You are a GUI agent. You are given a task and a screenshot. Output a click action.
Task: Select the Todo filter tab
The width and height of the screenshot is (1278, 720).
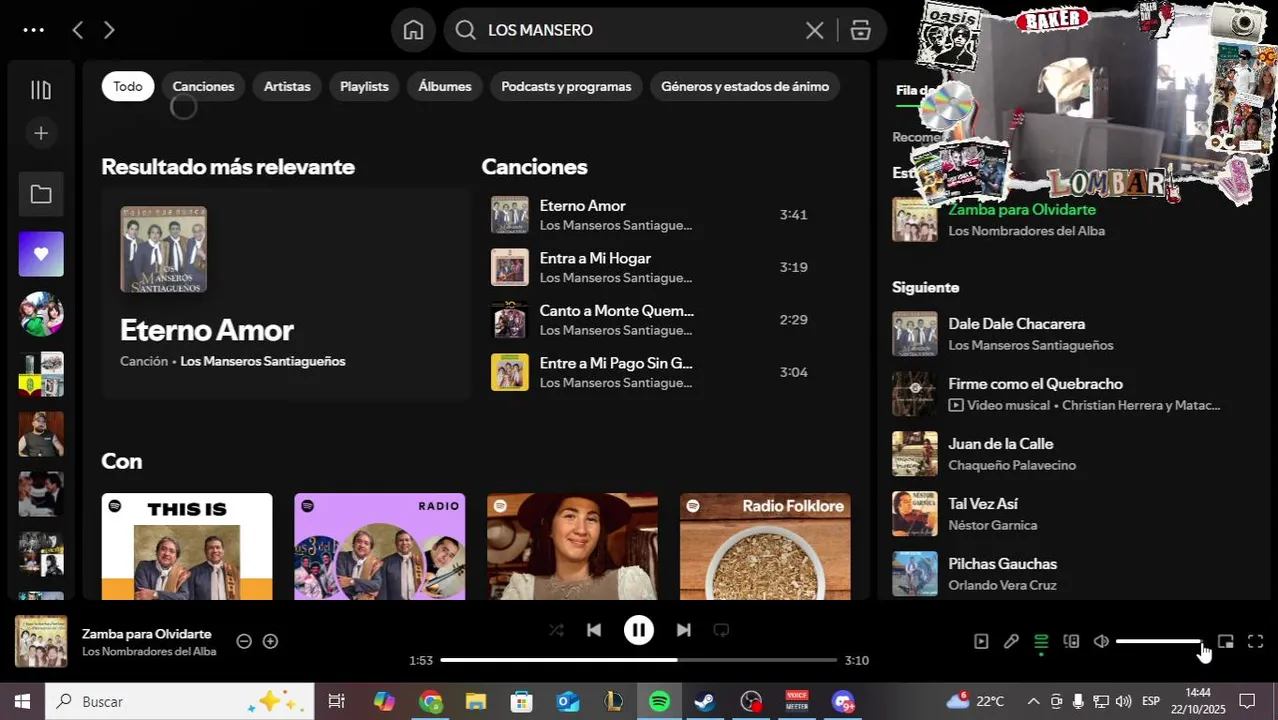(128, 86)
